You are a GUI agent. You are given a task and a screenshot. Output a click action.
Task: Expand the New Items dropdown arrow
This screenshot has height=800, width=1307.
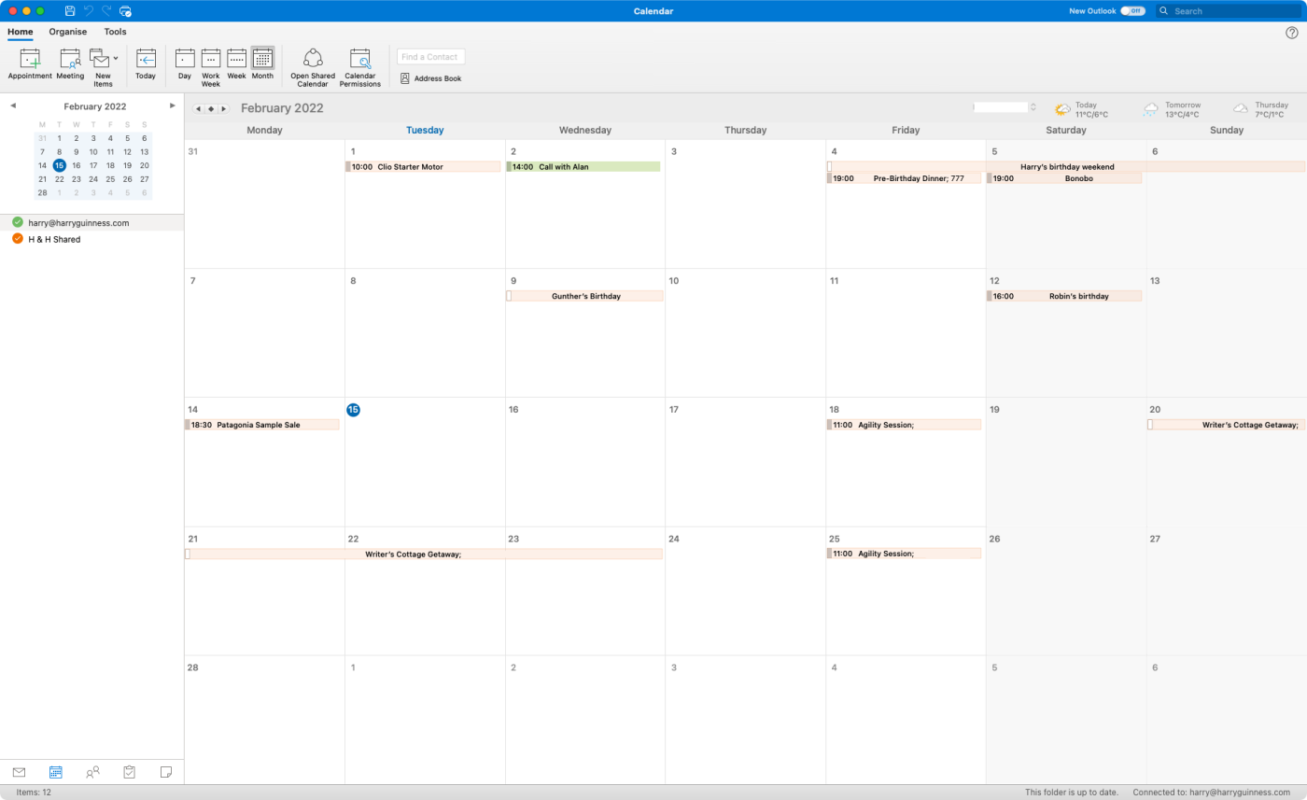tap(116, 58)
